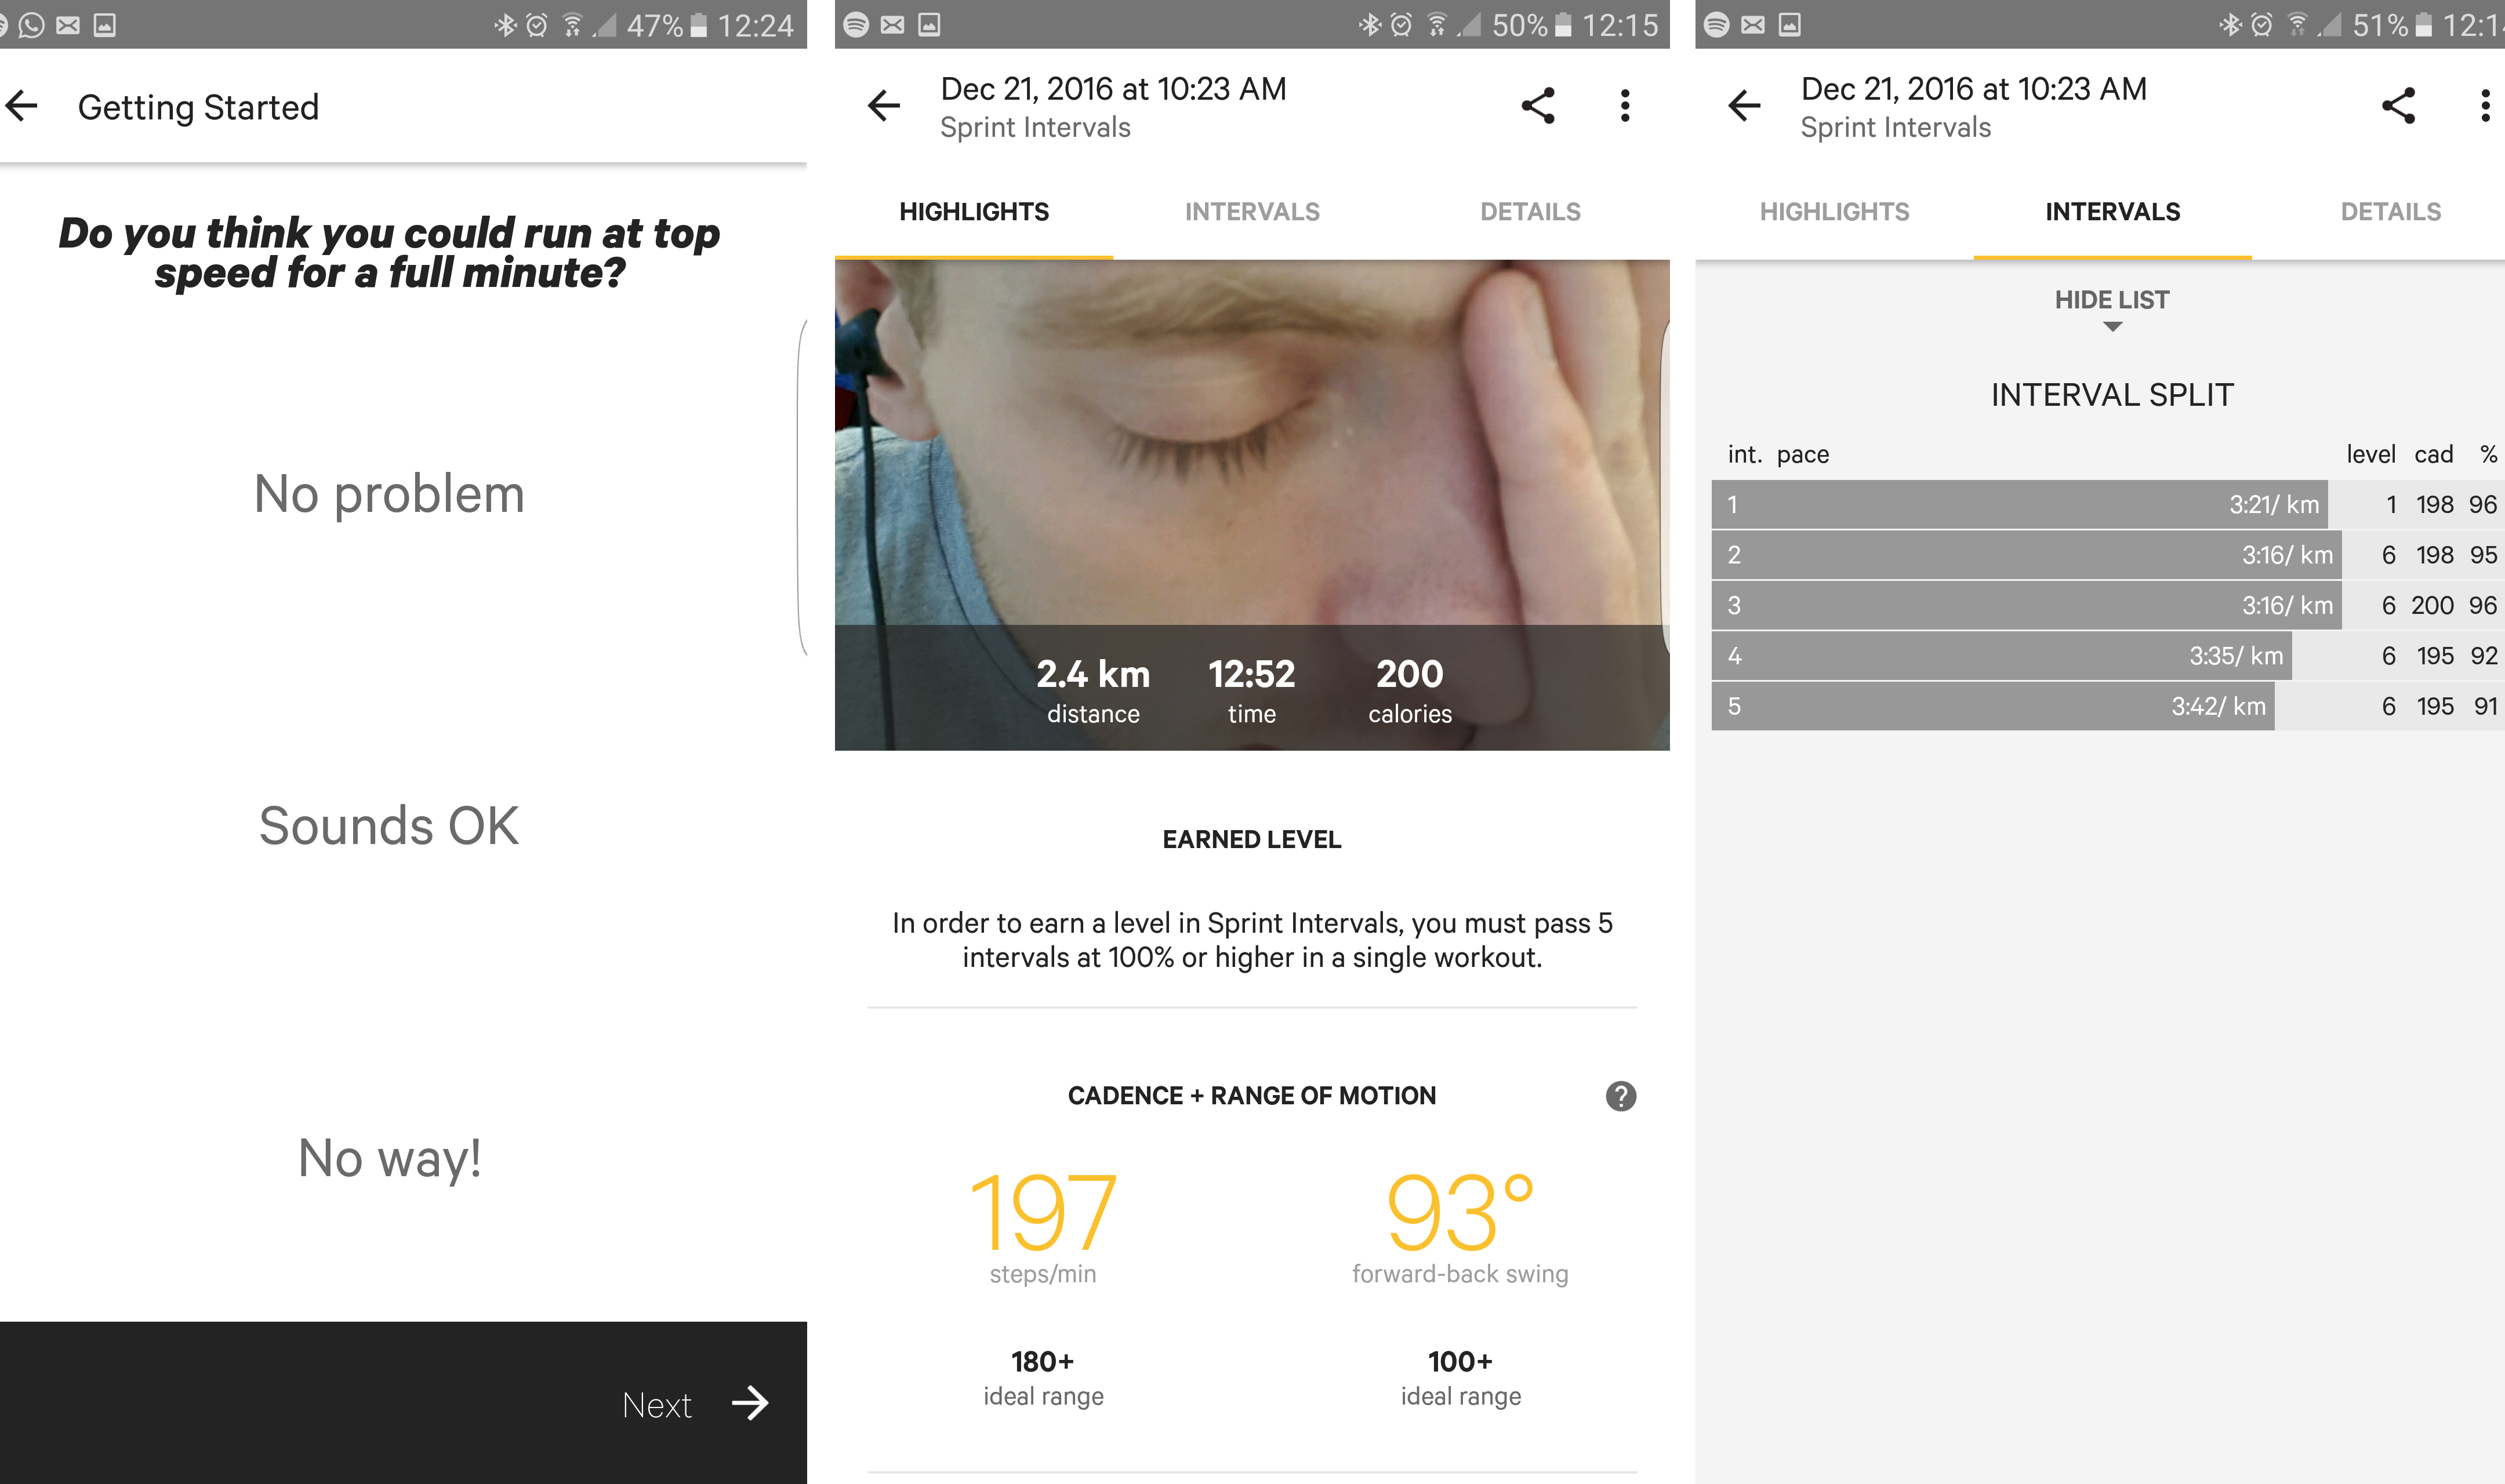Switch to HIGHLIGHTS tab on Intervals screen

(1834, 212)
